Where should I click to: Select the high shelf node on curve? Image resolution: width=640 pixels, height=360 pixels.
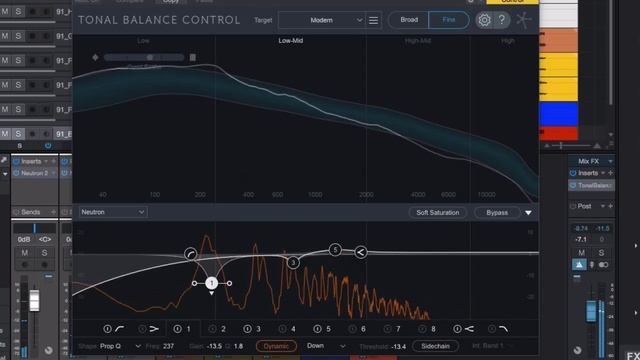[360, 252]
